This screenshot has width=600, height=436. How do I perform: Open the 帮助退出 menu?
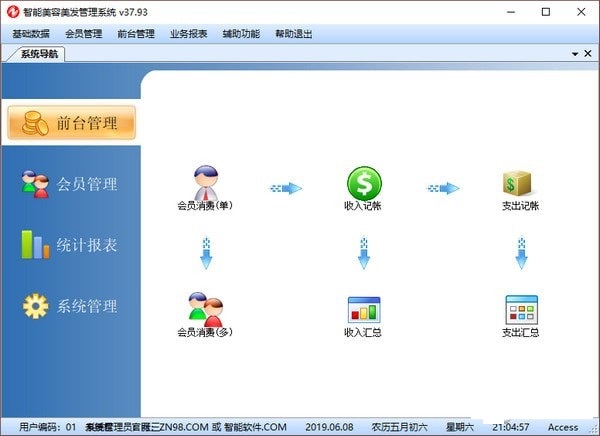coord(294,34)
